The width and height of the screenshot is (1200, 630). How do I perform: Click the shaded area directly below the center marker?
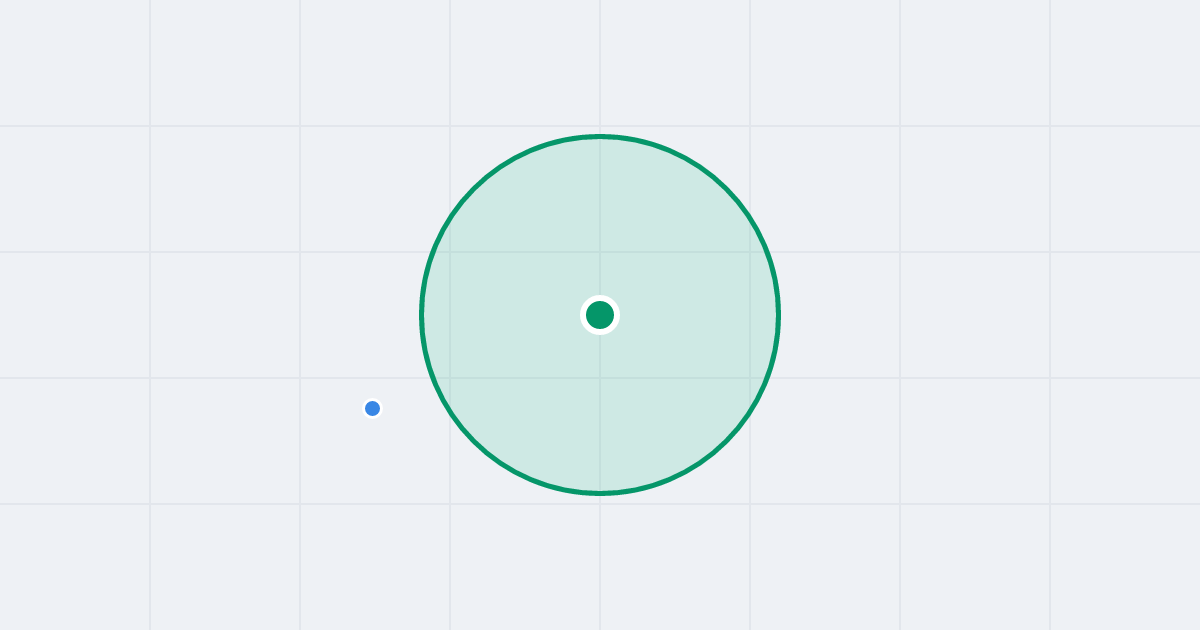[x=600, y=405]
